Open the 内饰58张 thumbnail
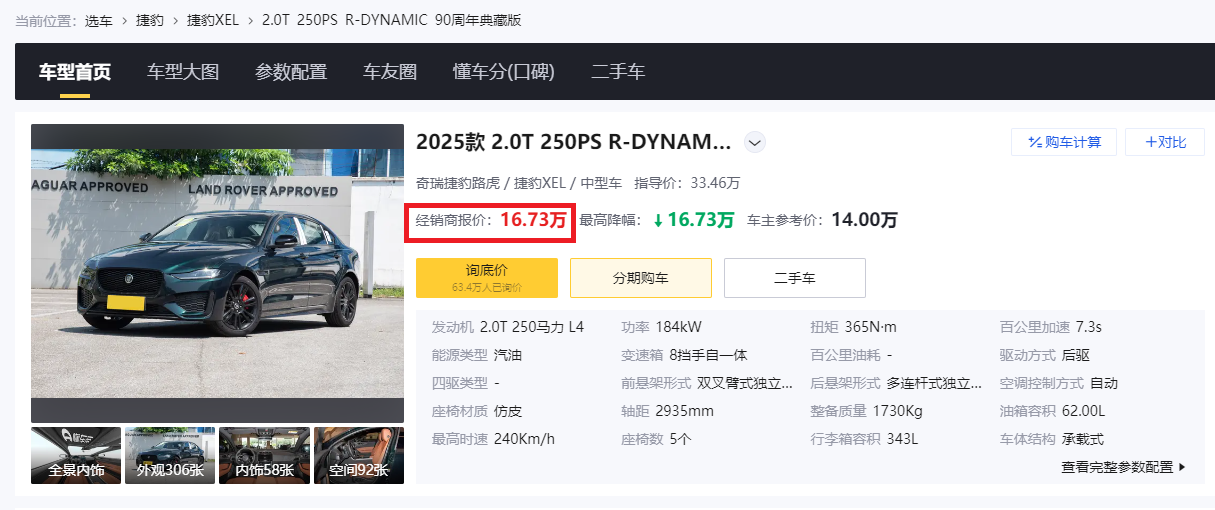This screenshot has width=1215, height=510. (x=264, y=455)
